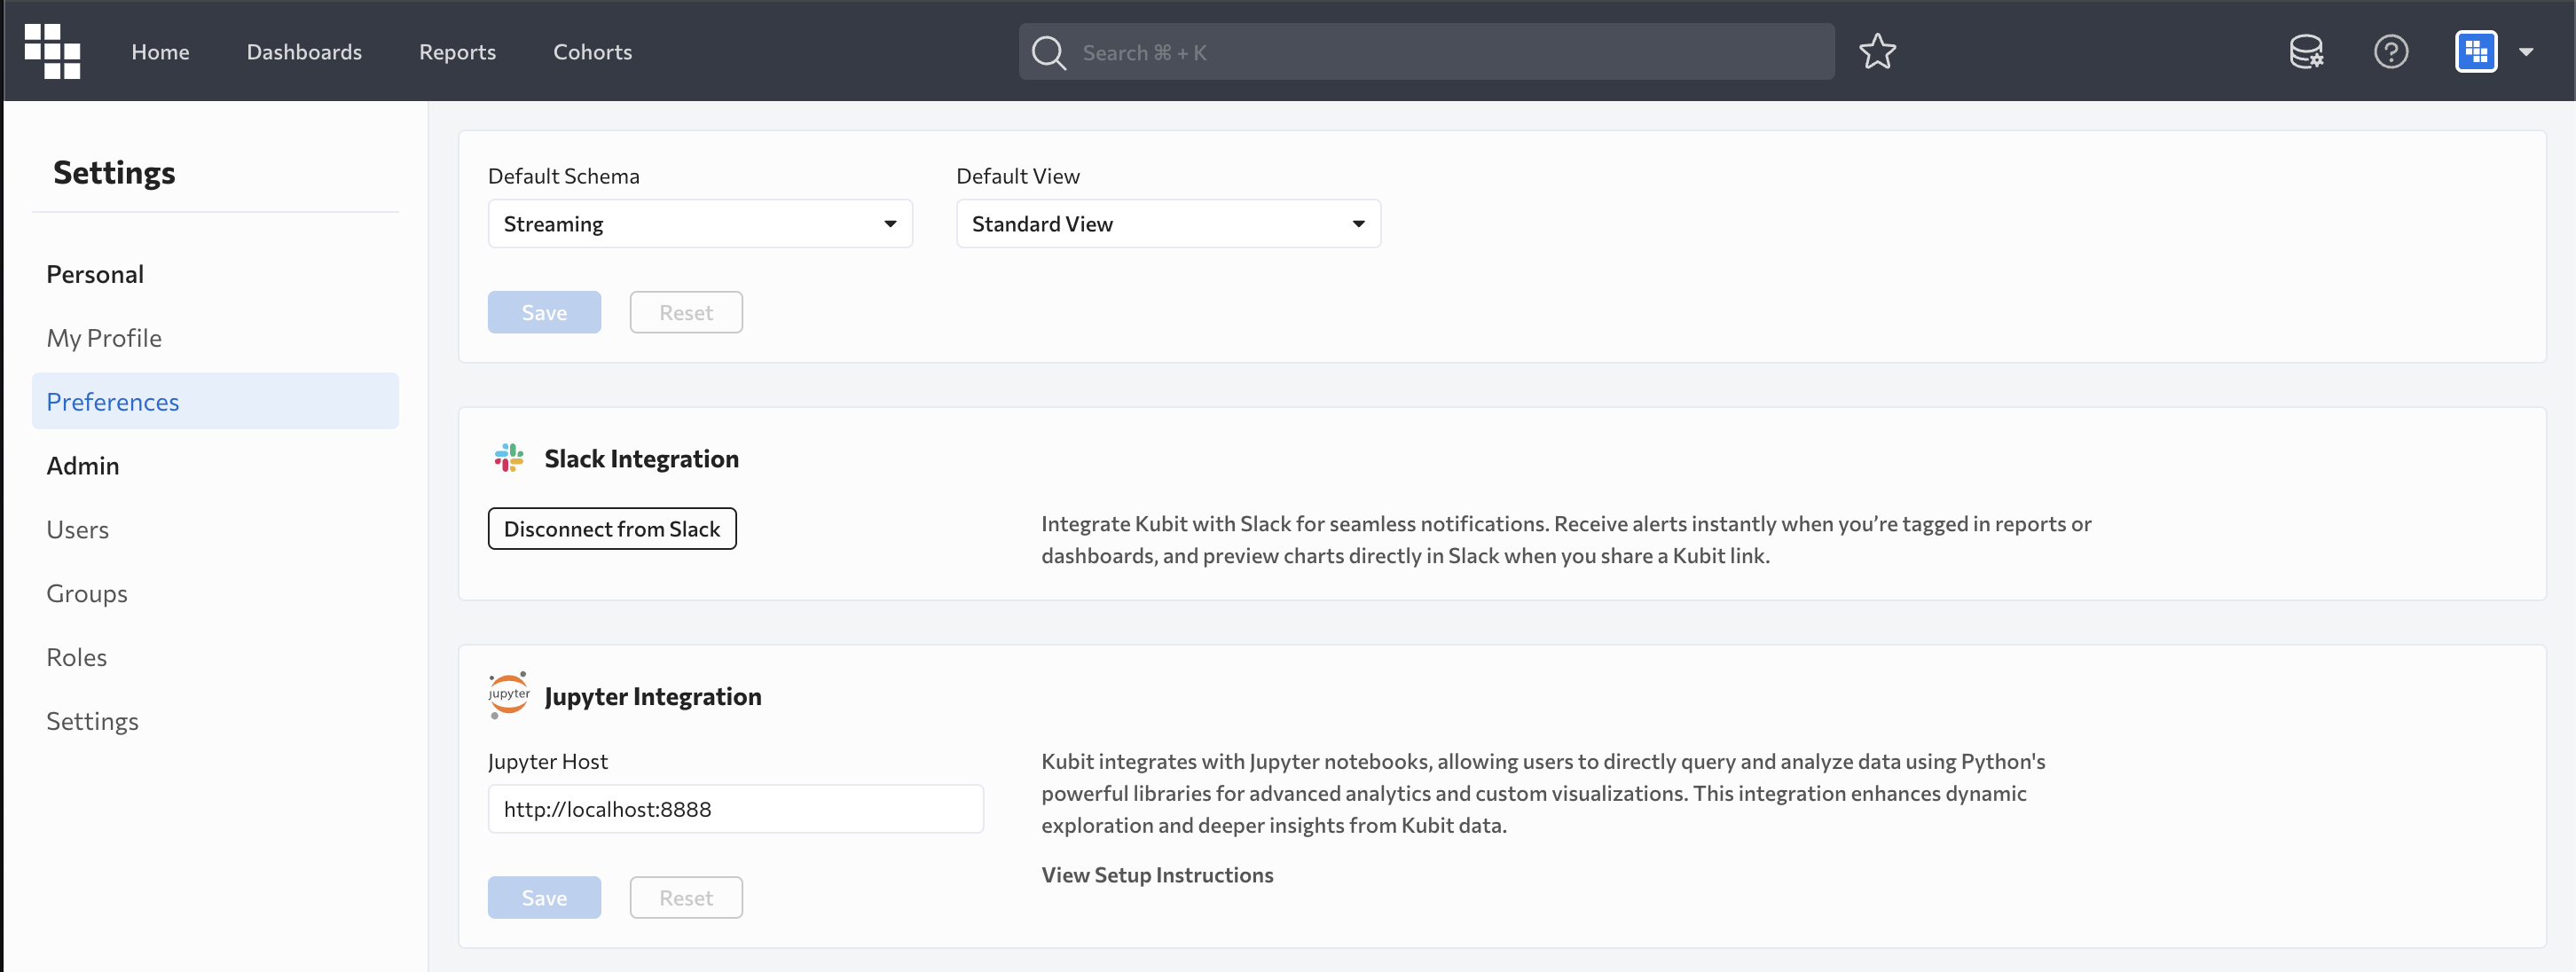Screen dimensions: 2576x972
Task: Open Roles in Admin sidebar
Action: click(77, 657)
